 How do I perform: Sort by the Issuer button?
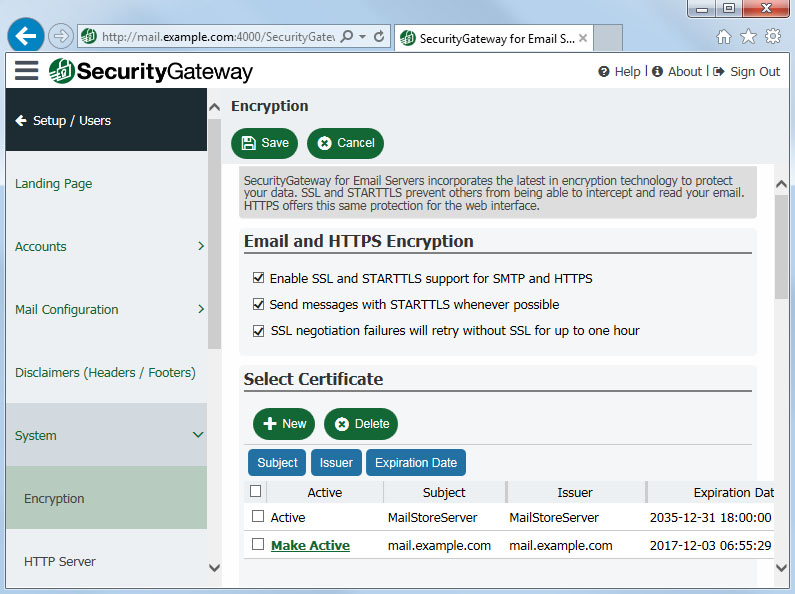pyautogui.click(x=336, y=463)
